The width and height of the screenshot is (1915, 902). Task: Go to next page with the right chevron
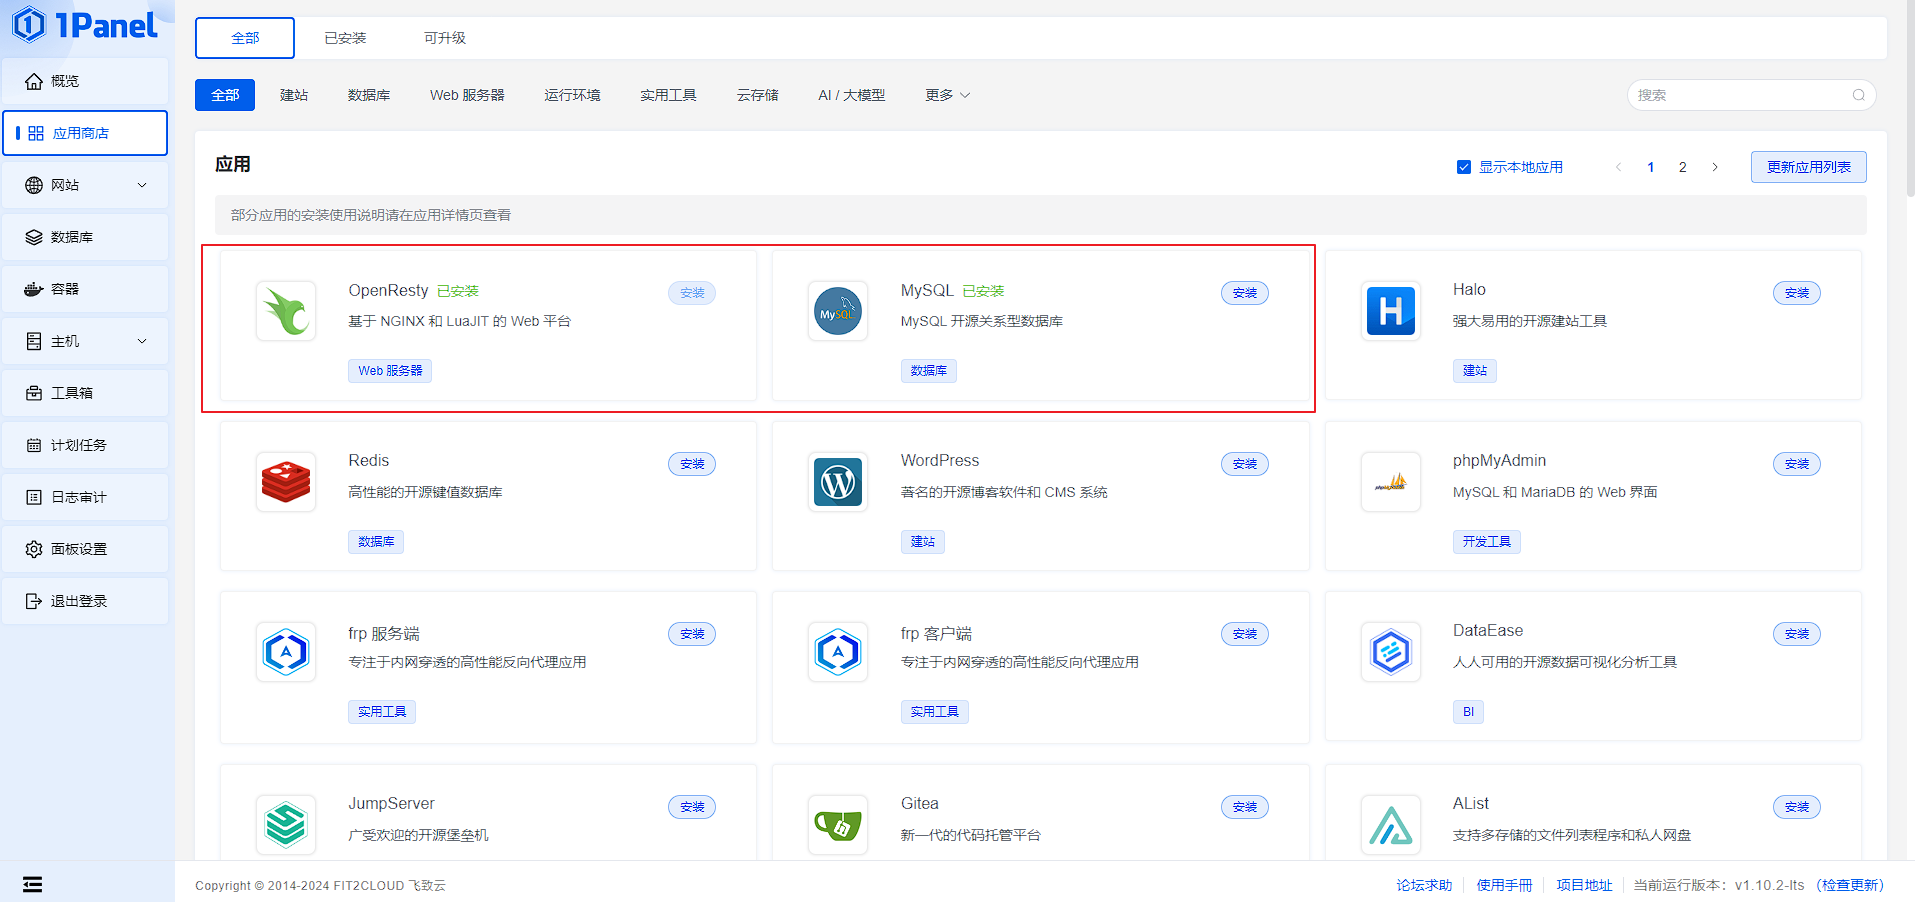[1715, 167]
